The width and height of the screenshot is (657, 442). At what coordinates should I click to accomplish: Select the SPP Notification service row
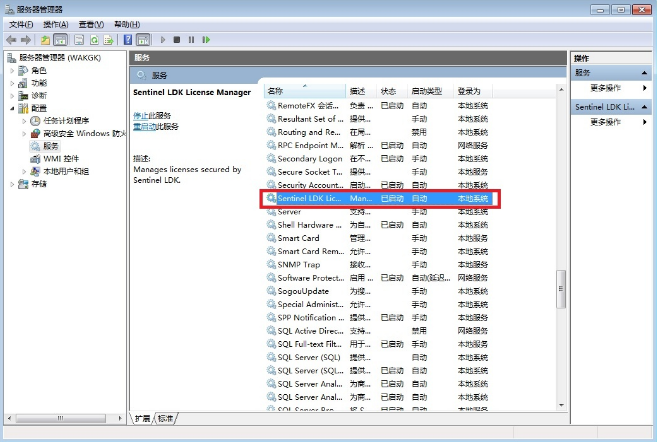[379, 318]
